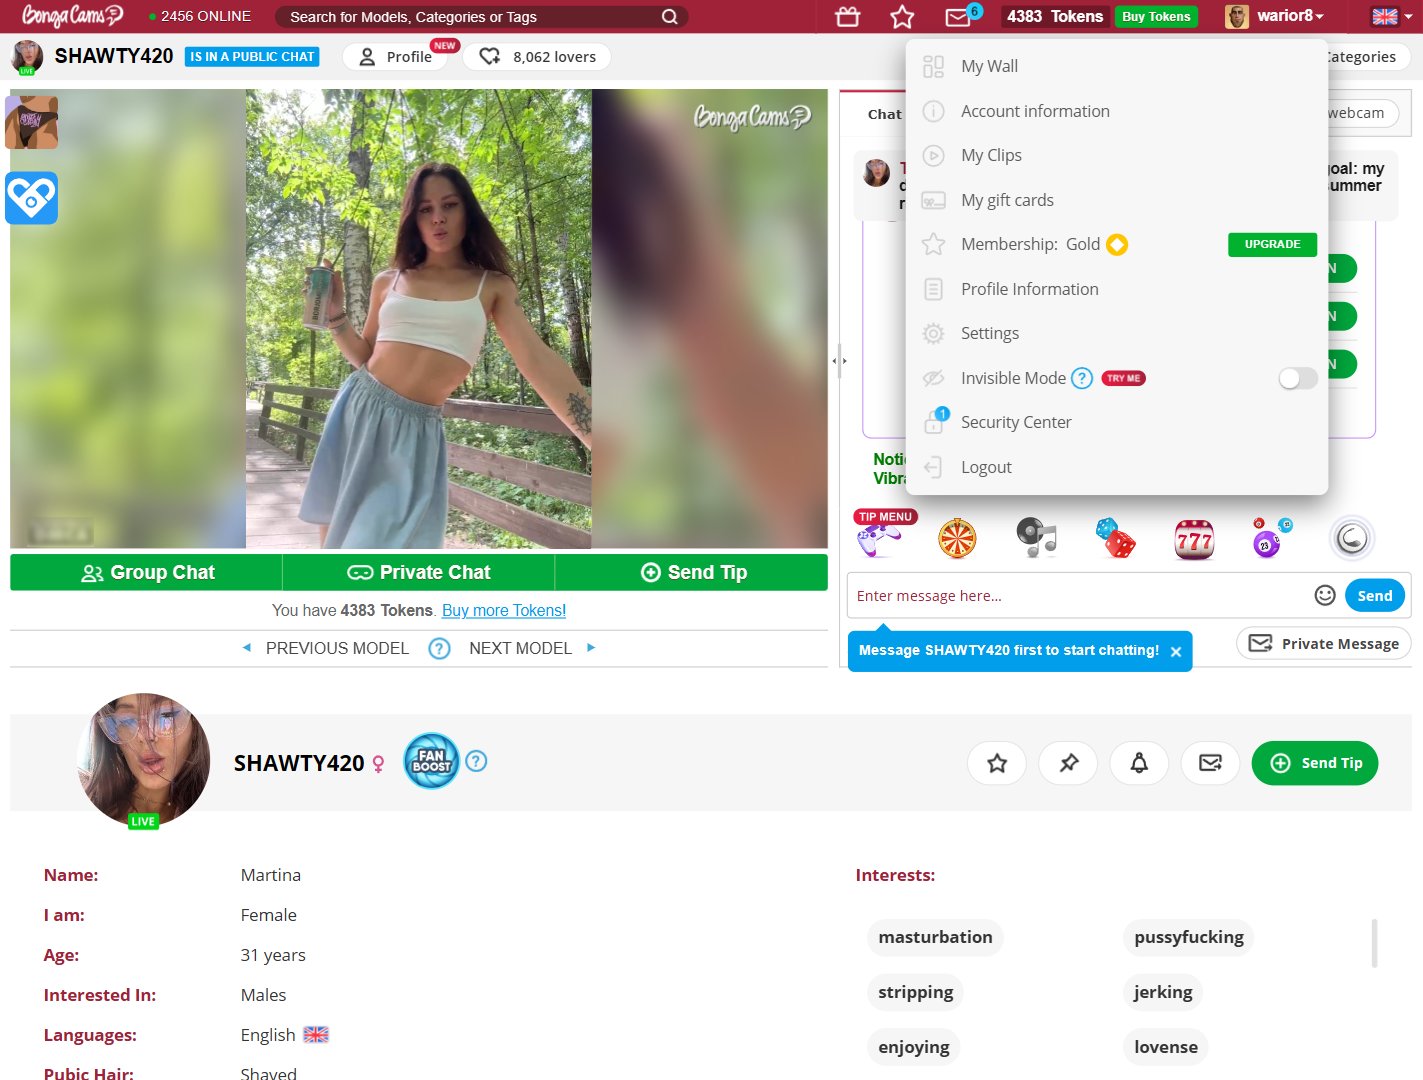Open the red and blue dice icon
The image size is (1423, 1080).
pyautogui.click(x=1115, y=538)
